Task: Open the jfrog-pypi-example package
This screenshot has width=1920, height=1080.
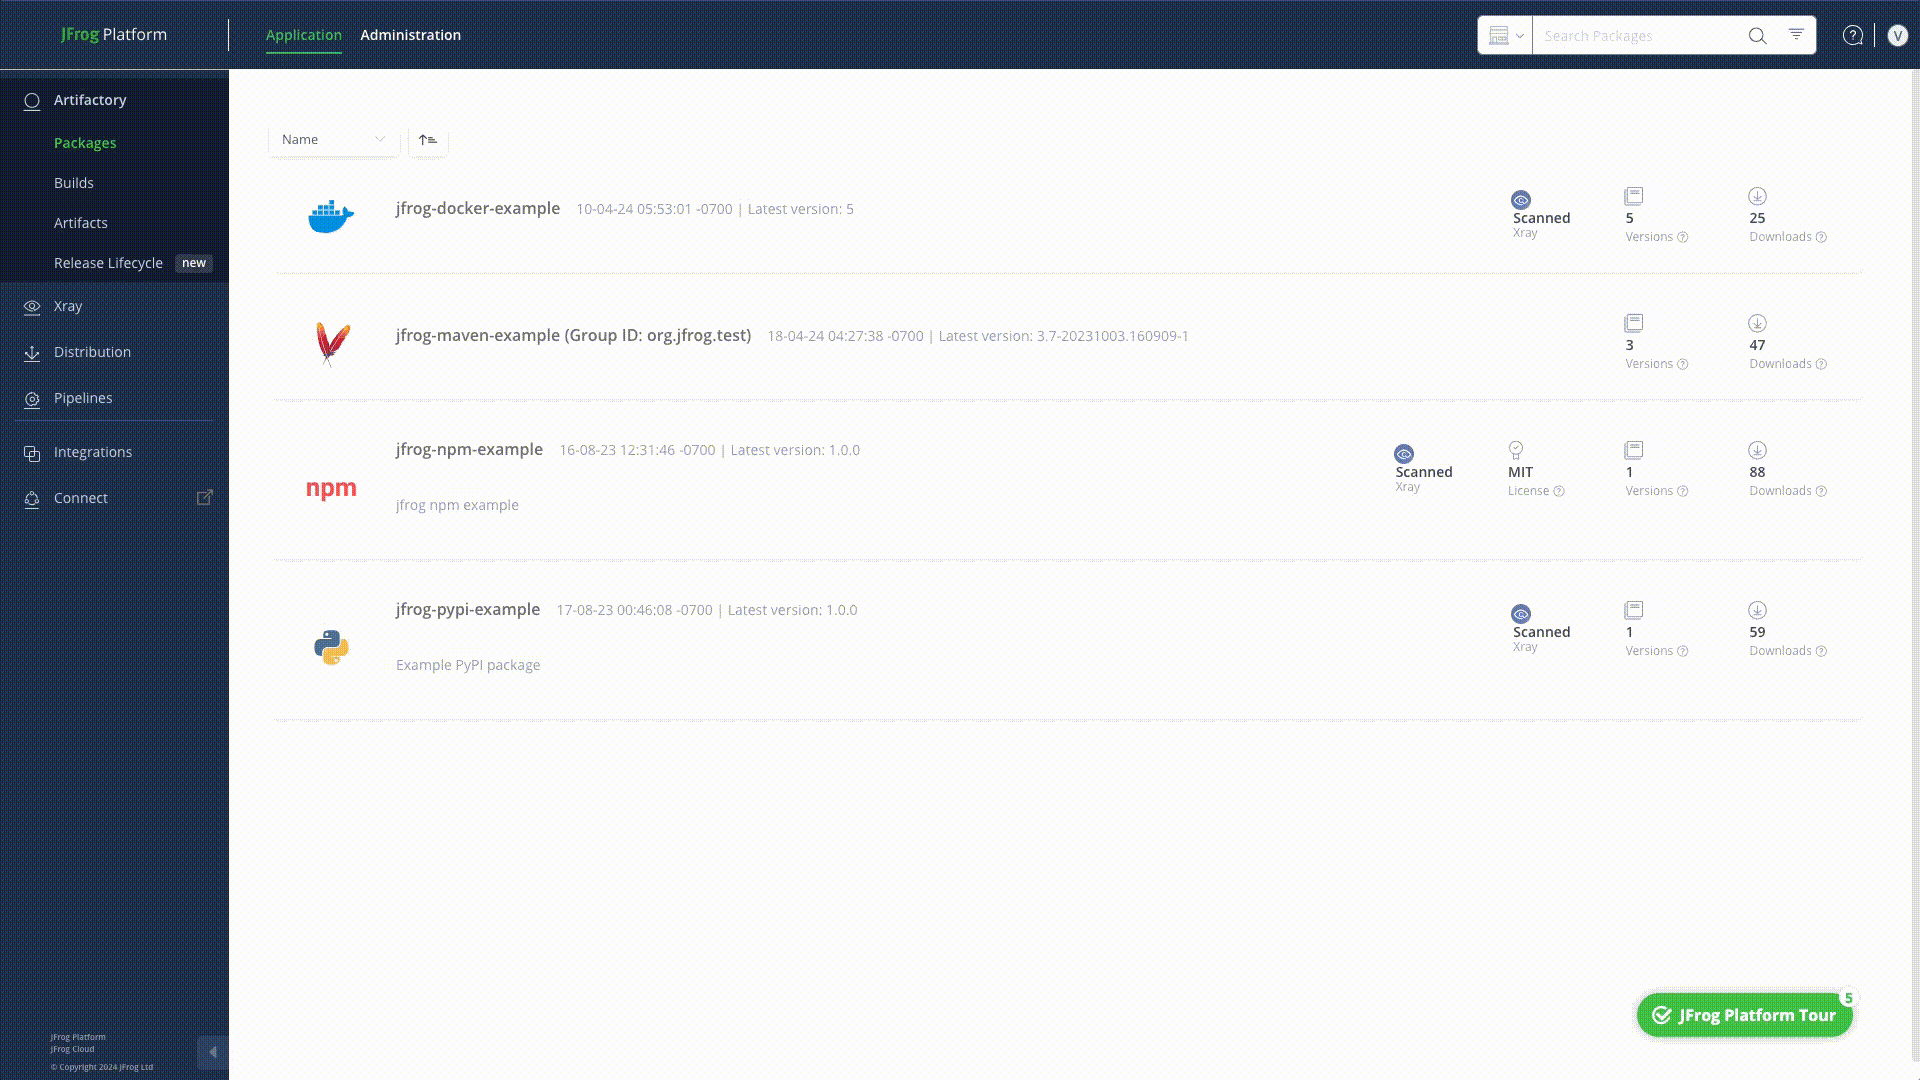Action: point(468,609)
